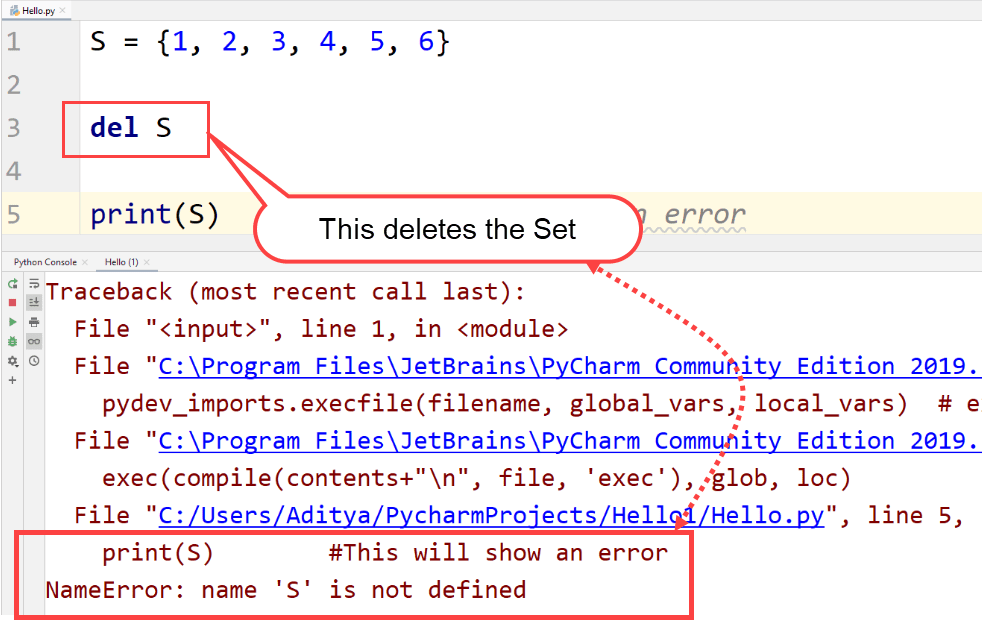Close the Hello (1) tab
Screen dimensions: 982x641
147,262
